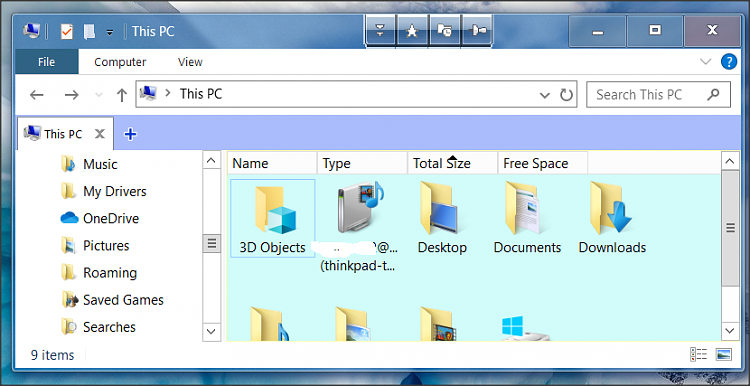This screenshot has height=386, width=750.
Task: Open the View ribbon tab
Action: pyautogui.click(x=190, y=62)
